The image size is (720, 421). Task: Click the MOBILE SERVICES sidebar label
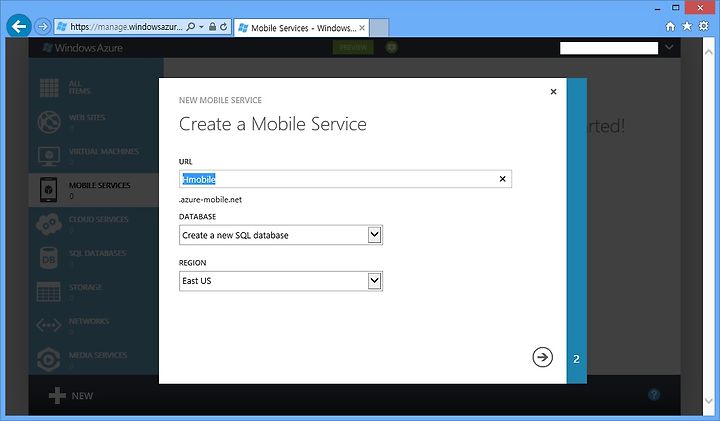point(100,185)
